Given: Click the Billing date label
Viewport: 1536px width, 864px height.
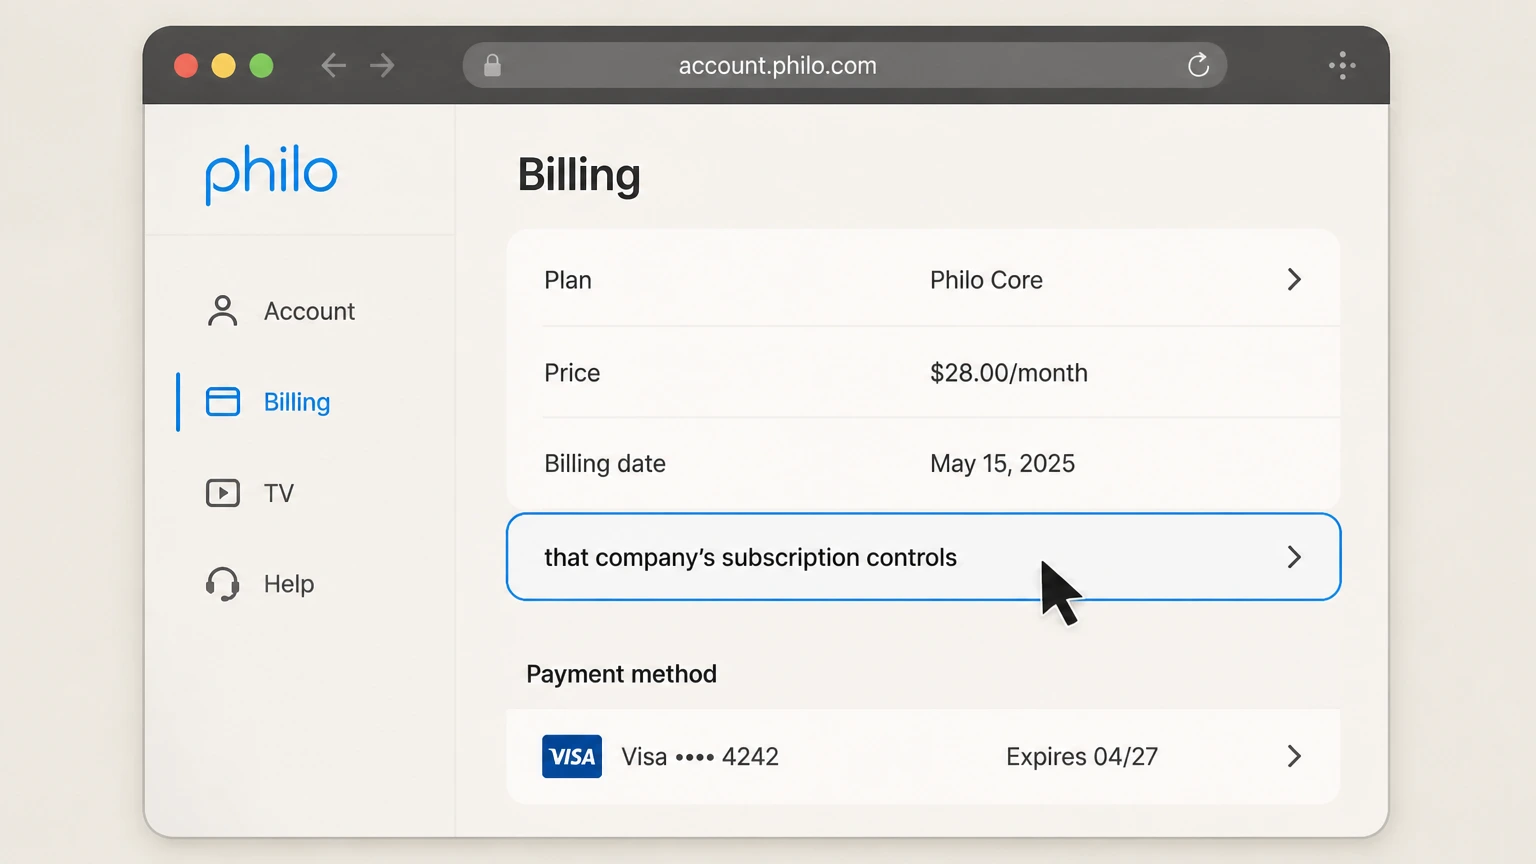Looking at the screenshot, I should click(605, 464).
